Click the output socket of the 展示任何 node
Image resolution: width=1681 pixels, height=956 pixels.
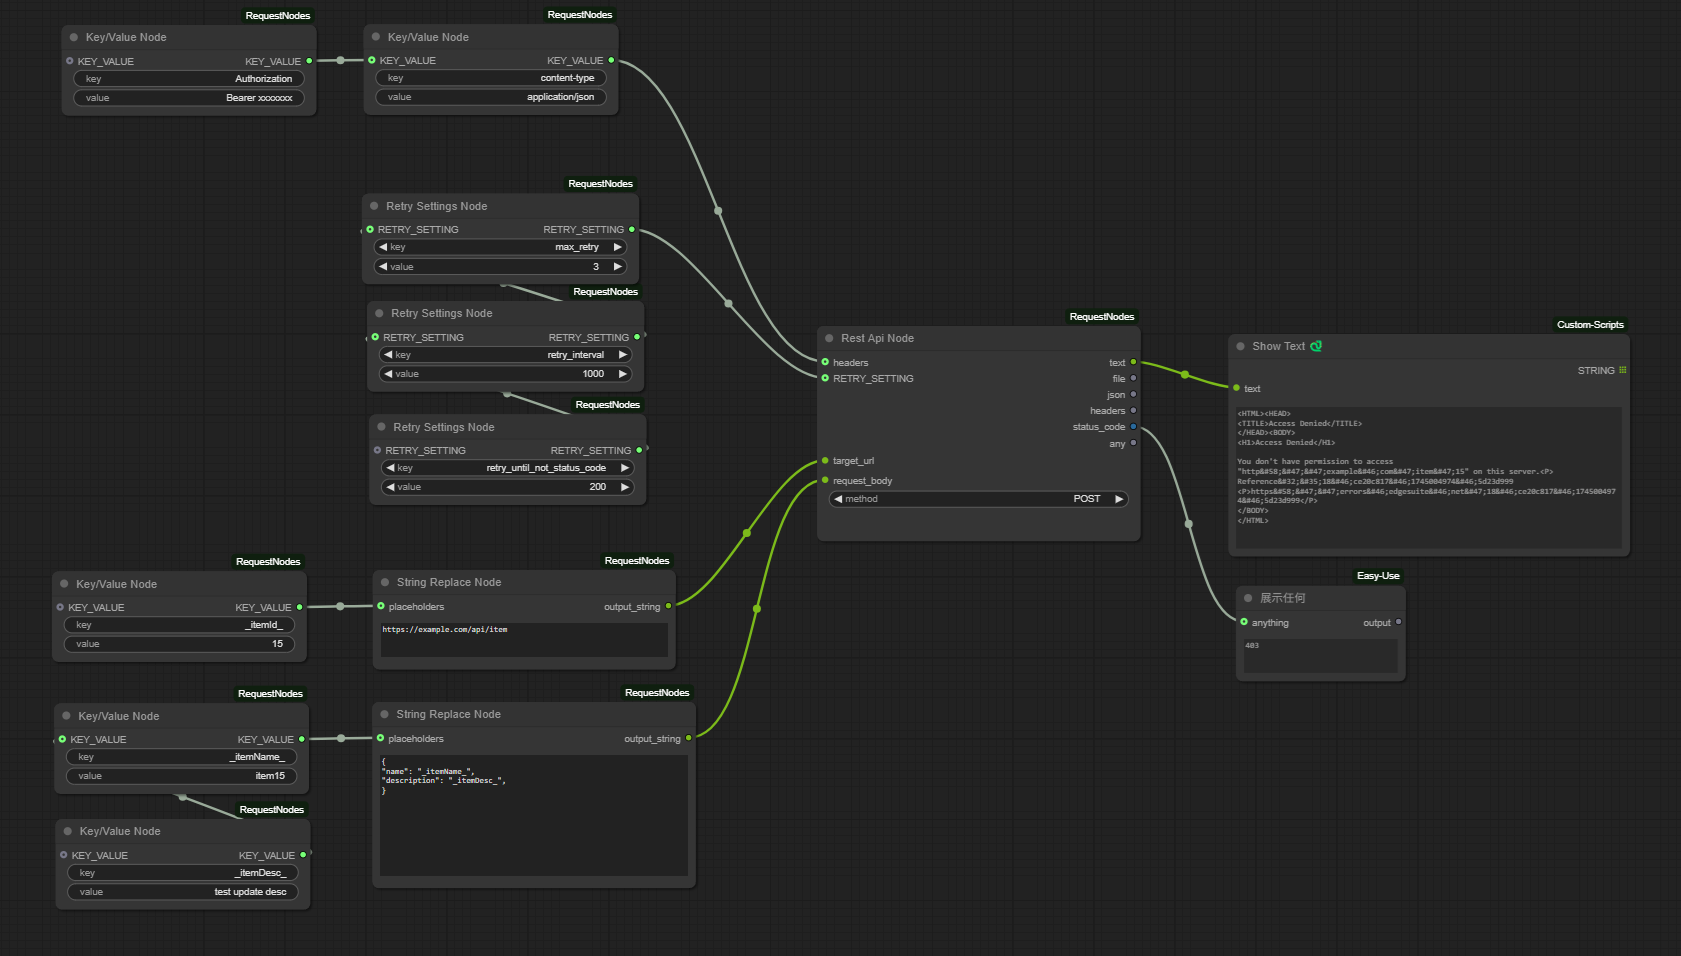click(1398, 622)
